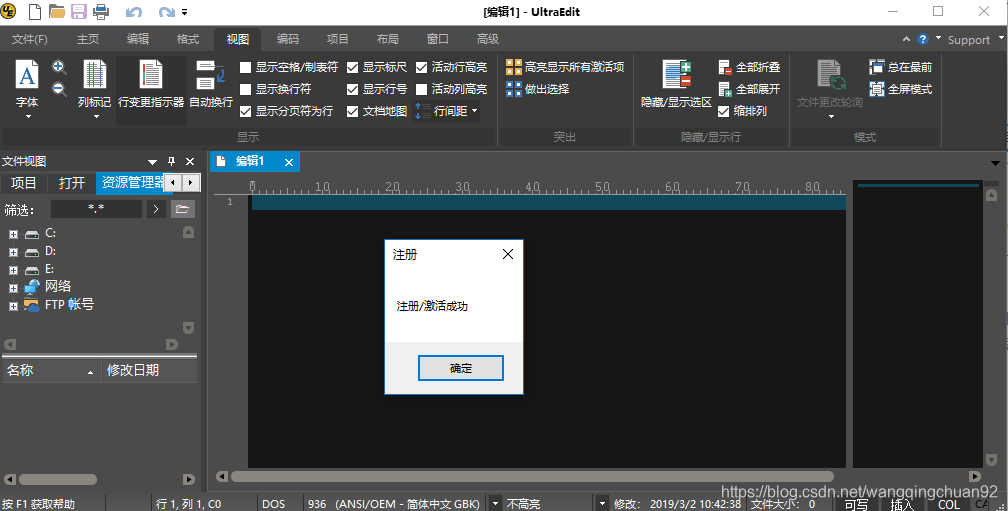Redo using the curved right arrow
The width and height of the screenshot is (1008, 511).
166,12
